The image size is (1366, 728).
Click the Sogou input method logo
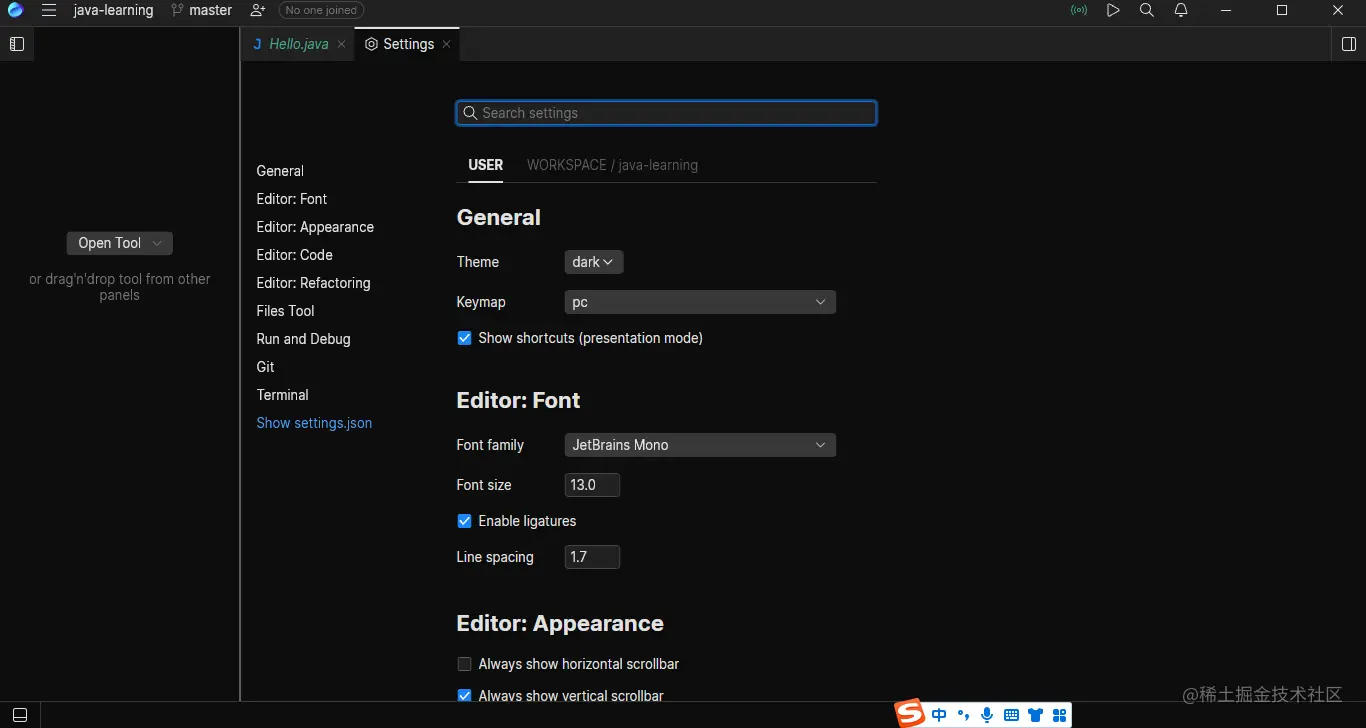tap(910, 714)
